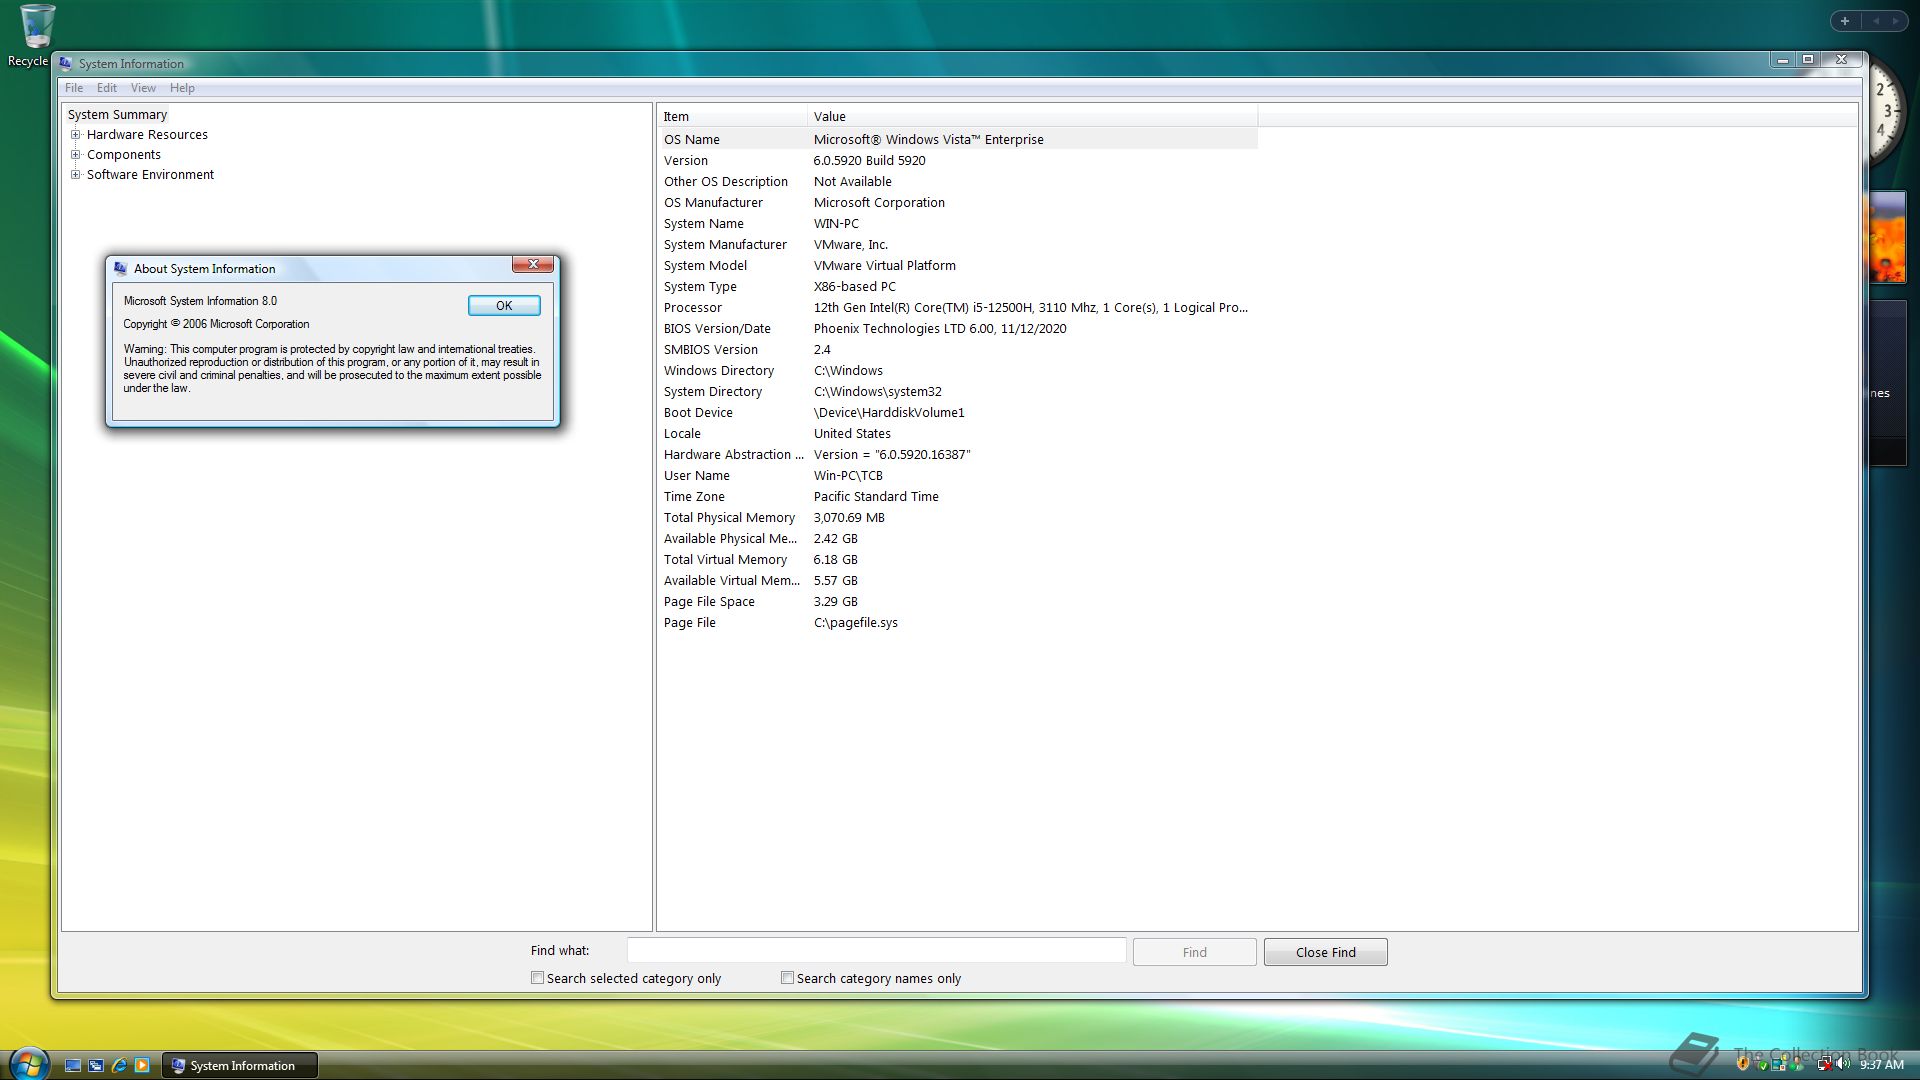Open the volume speaker tray icon

click(1843, 1064)
